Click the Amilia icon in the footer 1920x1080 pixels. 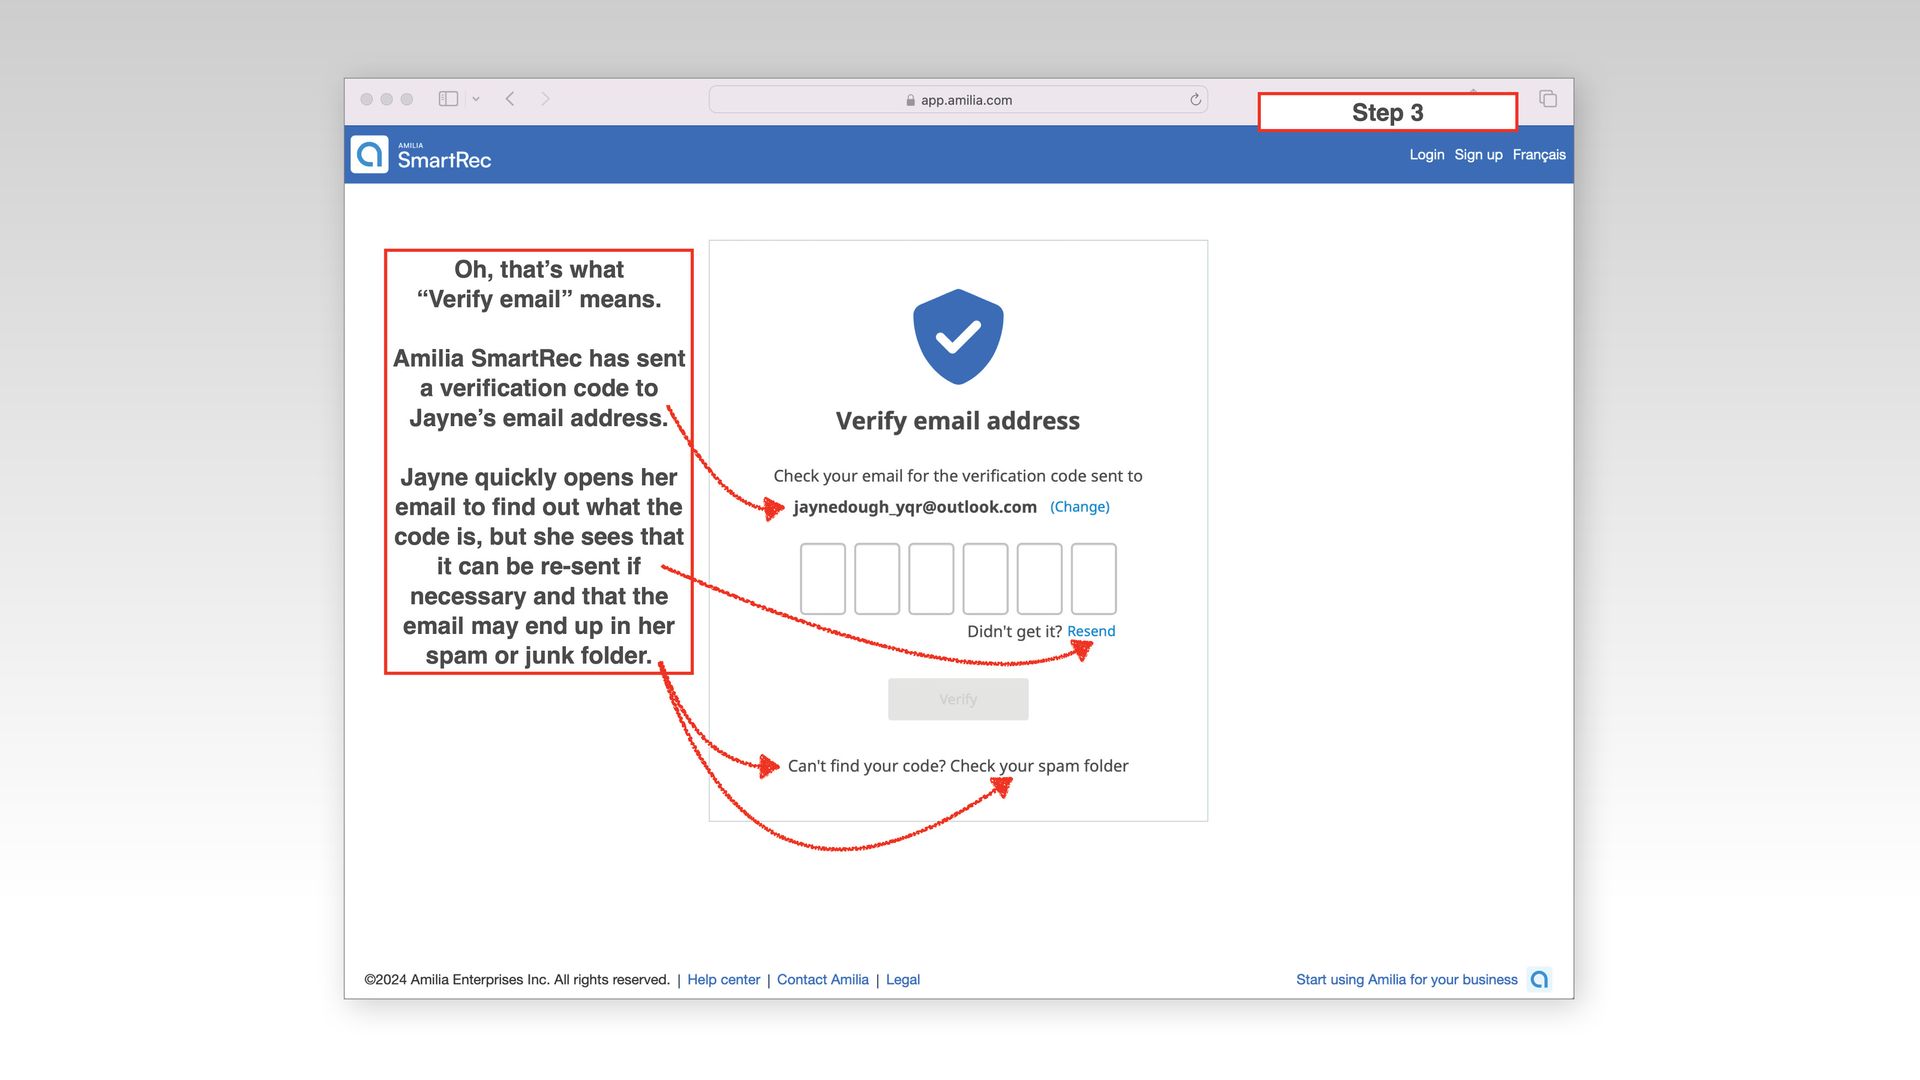click(1540, 980)
